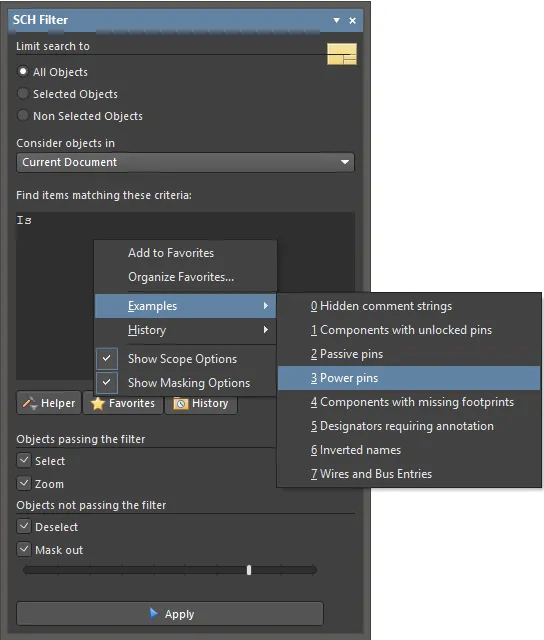Expand the History submenu
Image resolution: width=544 pixels, height=640 pixels.
tap(185, 330)
